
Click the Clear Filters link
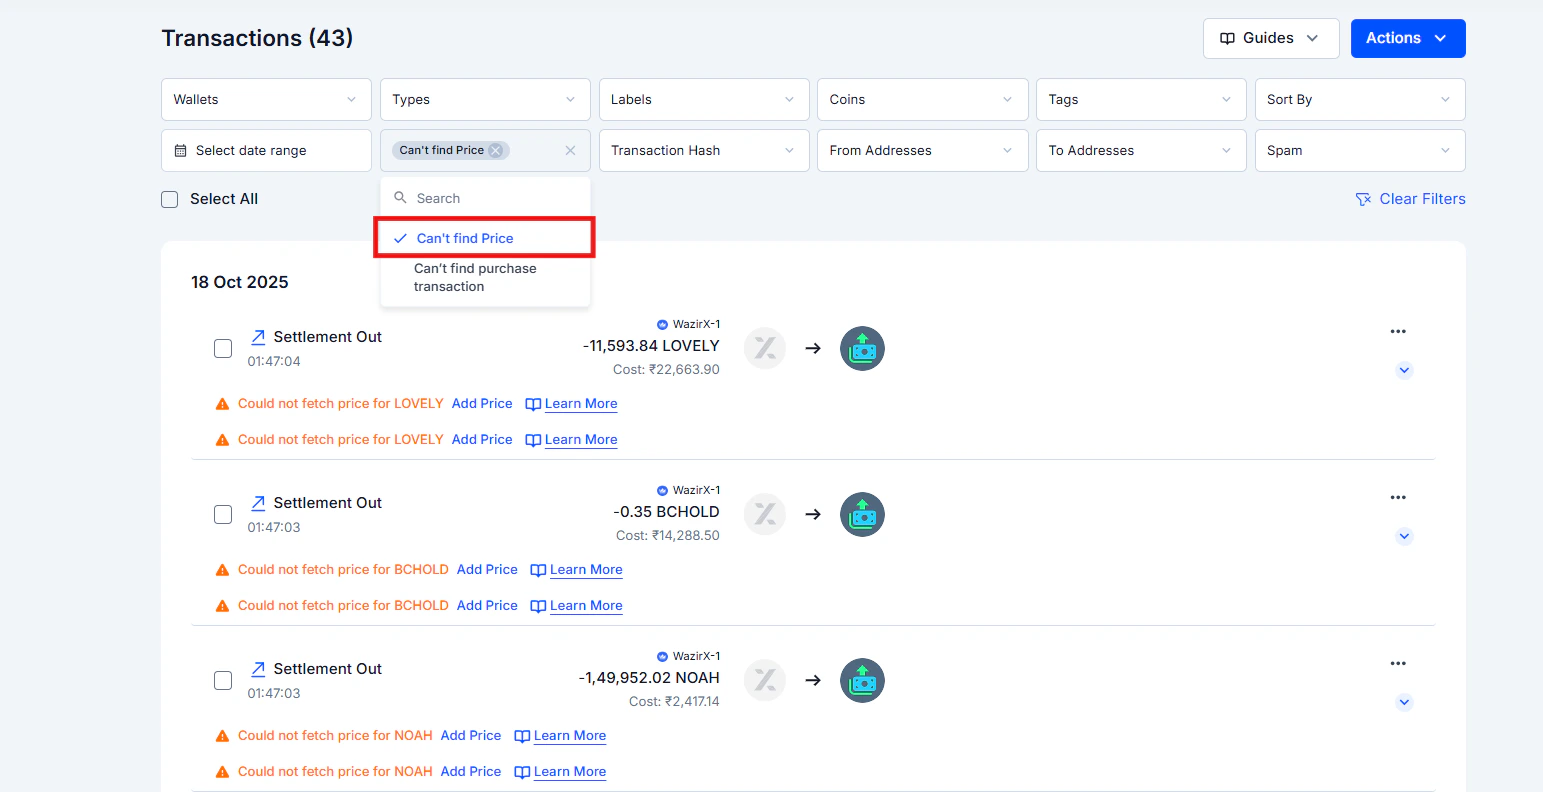pos(1410,199)
